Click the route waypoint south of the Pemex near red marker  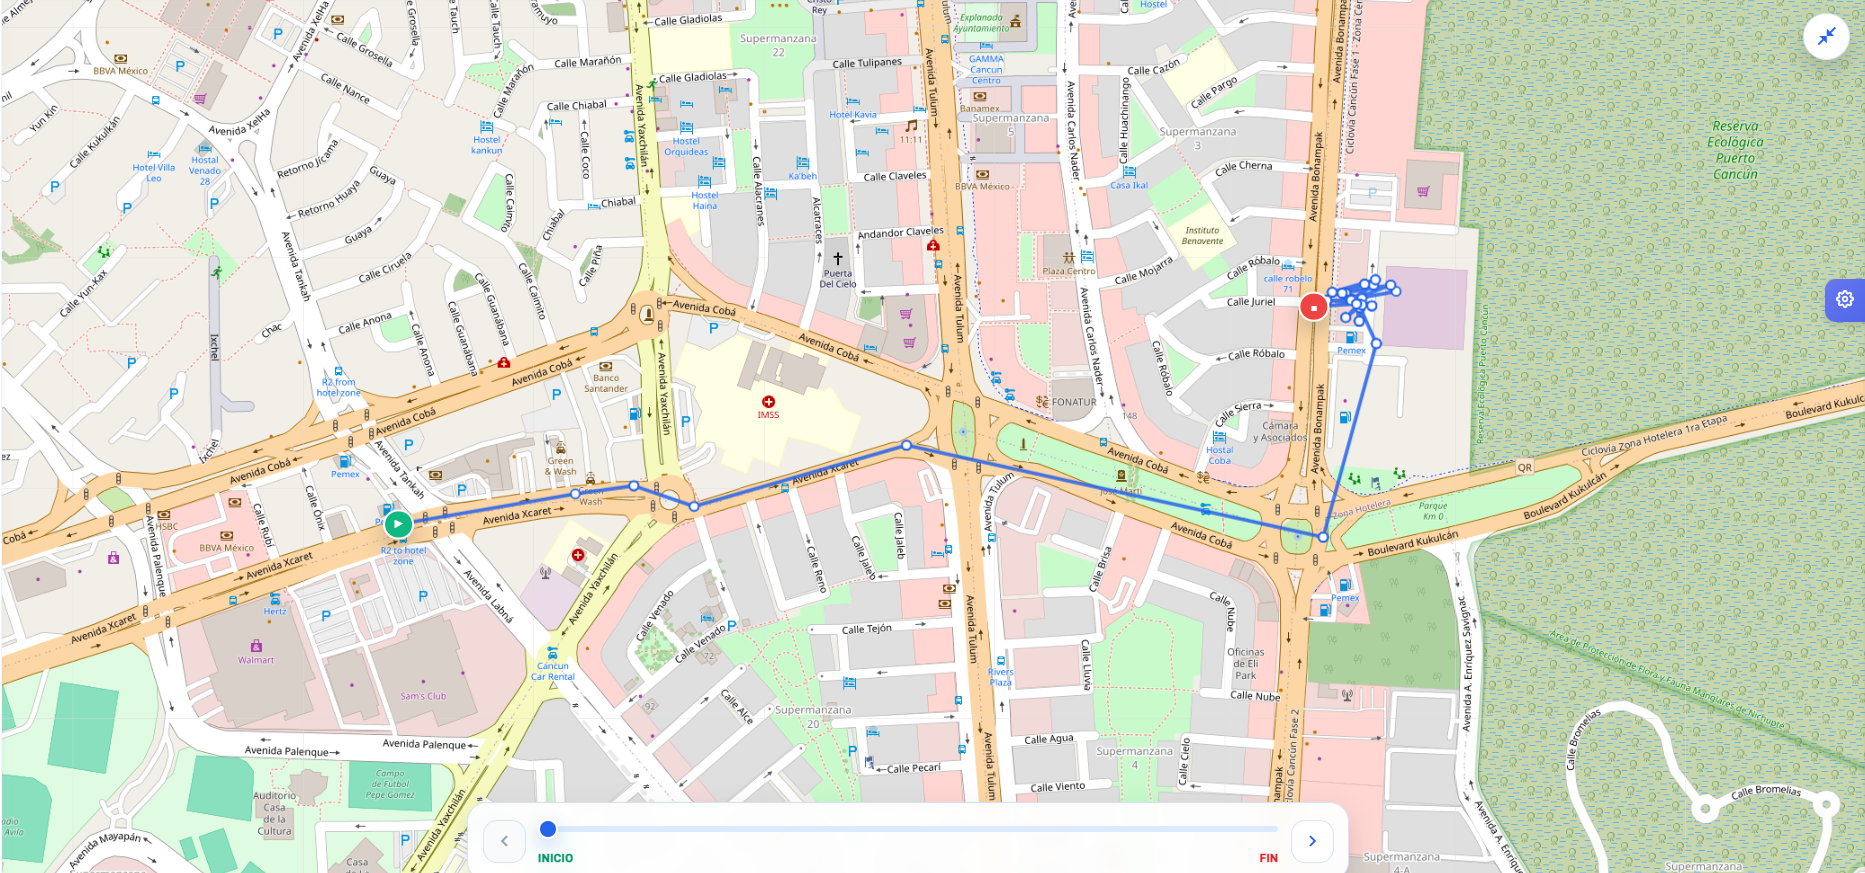click(x=1376, y=343)
